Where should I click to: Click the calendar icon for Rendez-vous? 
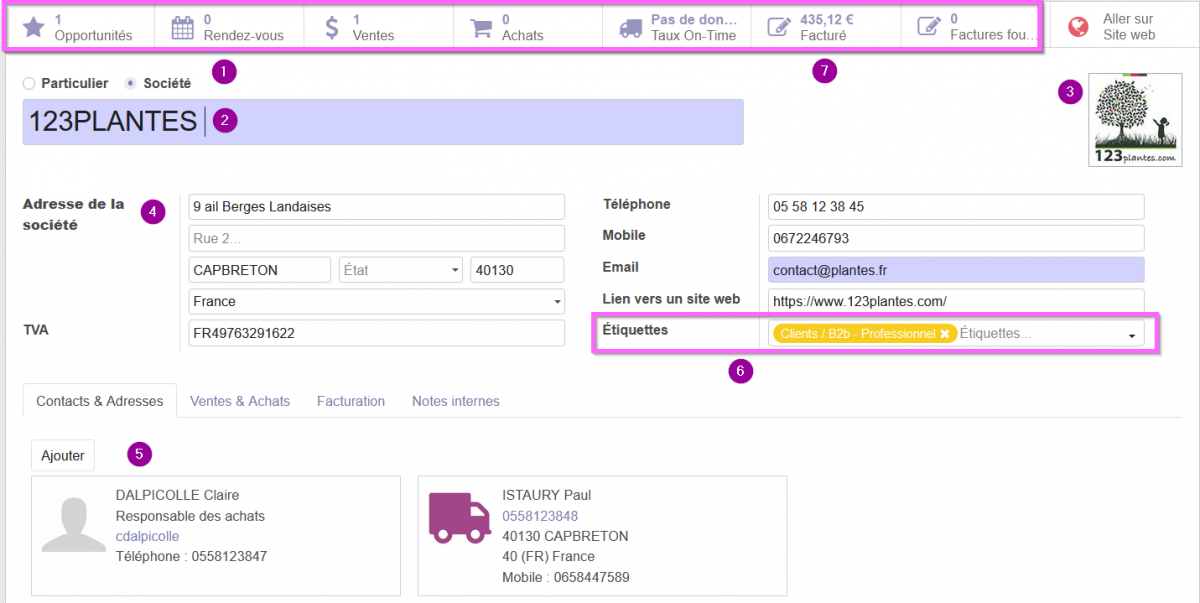click(x=182, y=27)
